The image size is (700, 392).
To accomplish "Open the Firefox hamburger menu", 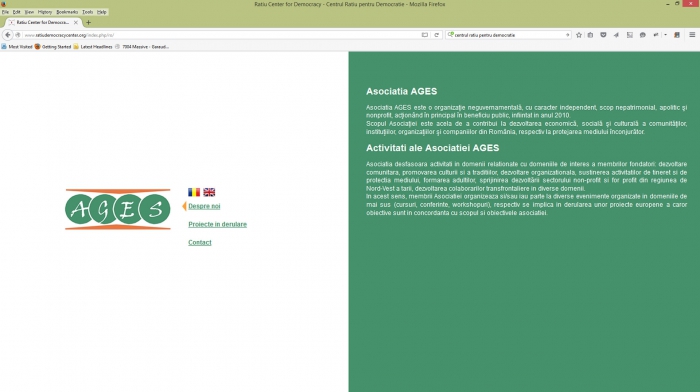I will click(x=692, y=35).
